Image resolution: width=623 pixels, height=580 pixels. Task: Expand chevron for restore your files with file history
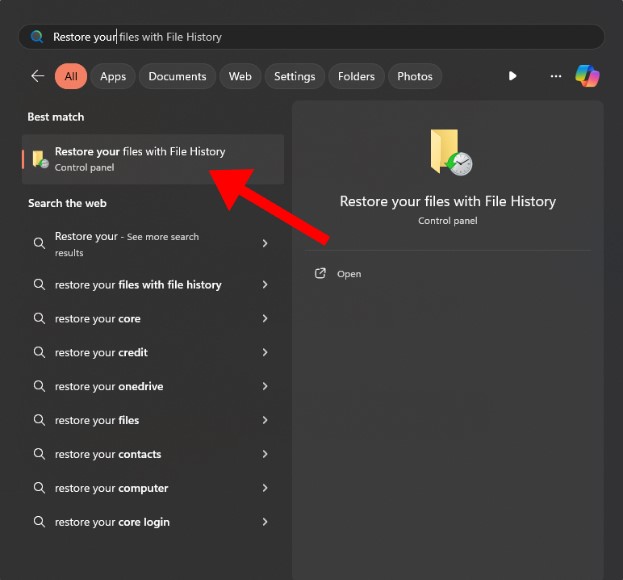click(265, 284)
